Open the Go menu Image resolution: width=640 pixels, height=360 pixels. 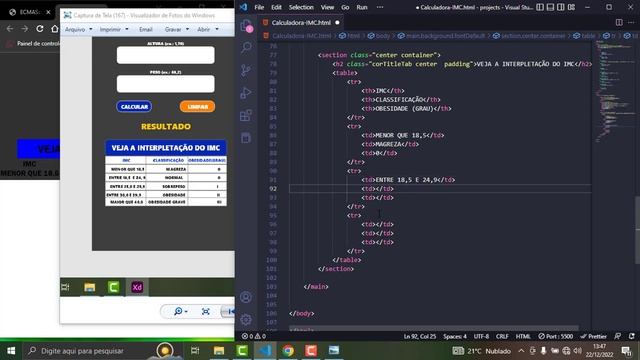click(345, 7)
